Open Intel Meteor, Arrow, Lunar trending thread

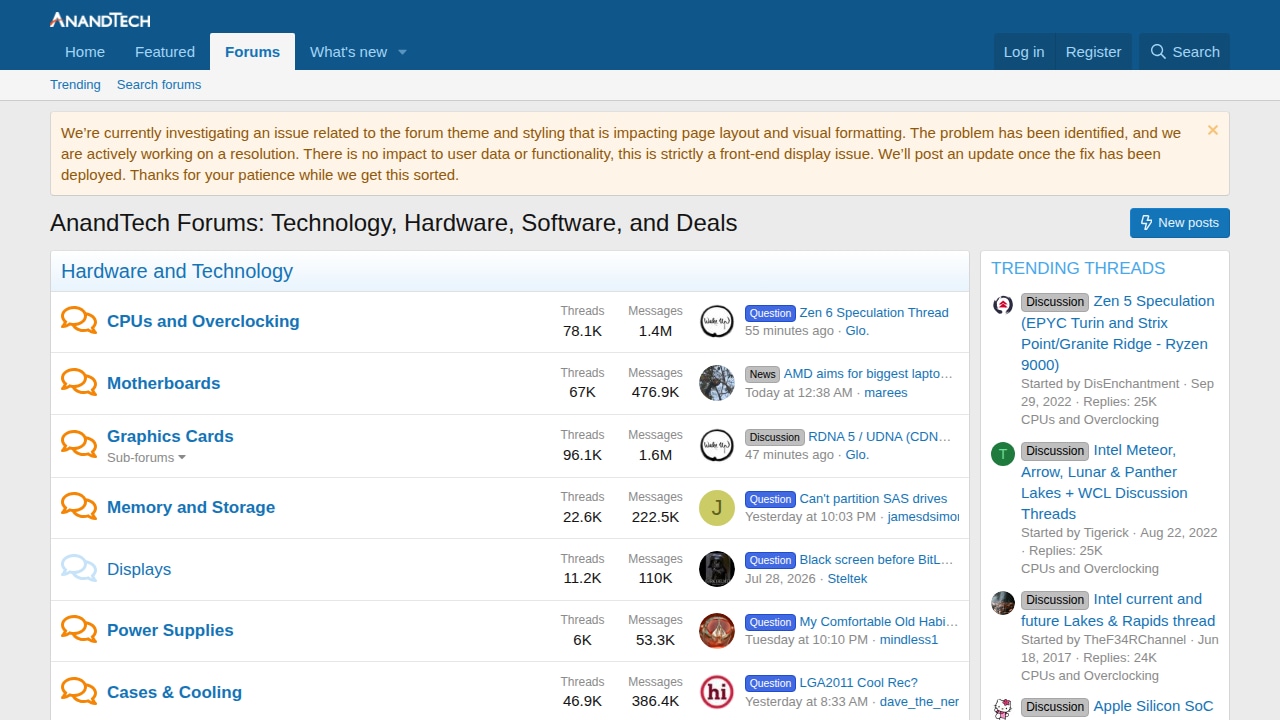click(x=1104, y=482)
